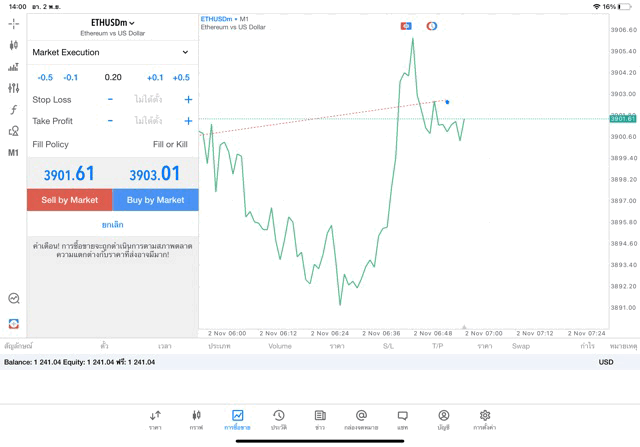This screenshot has width=640, height=447.
Task: Click the circular red-blue icon above the chart
Action: [x=432, y=26]
